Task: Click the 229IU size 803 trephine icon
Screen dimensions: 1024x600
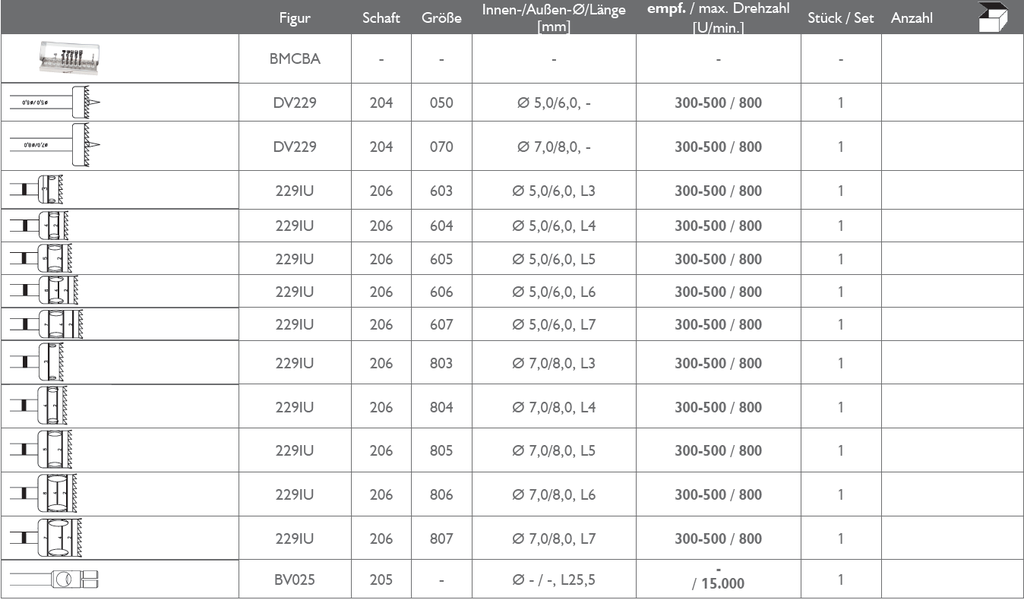Action: (37, 362)
